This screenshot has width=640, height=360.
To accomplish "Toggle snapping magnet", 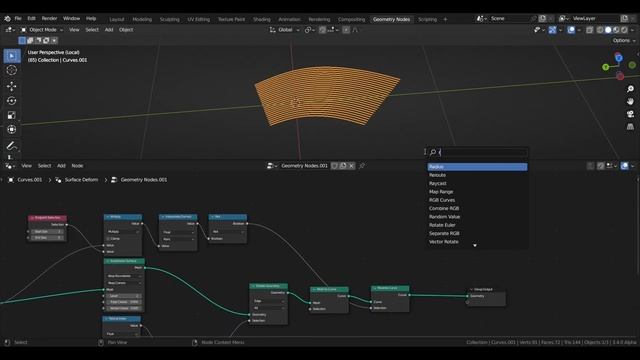I will (x=322, y=30).
